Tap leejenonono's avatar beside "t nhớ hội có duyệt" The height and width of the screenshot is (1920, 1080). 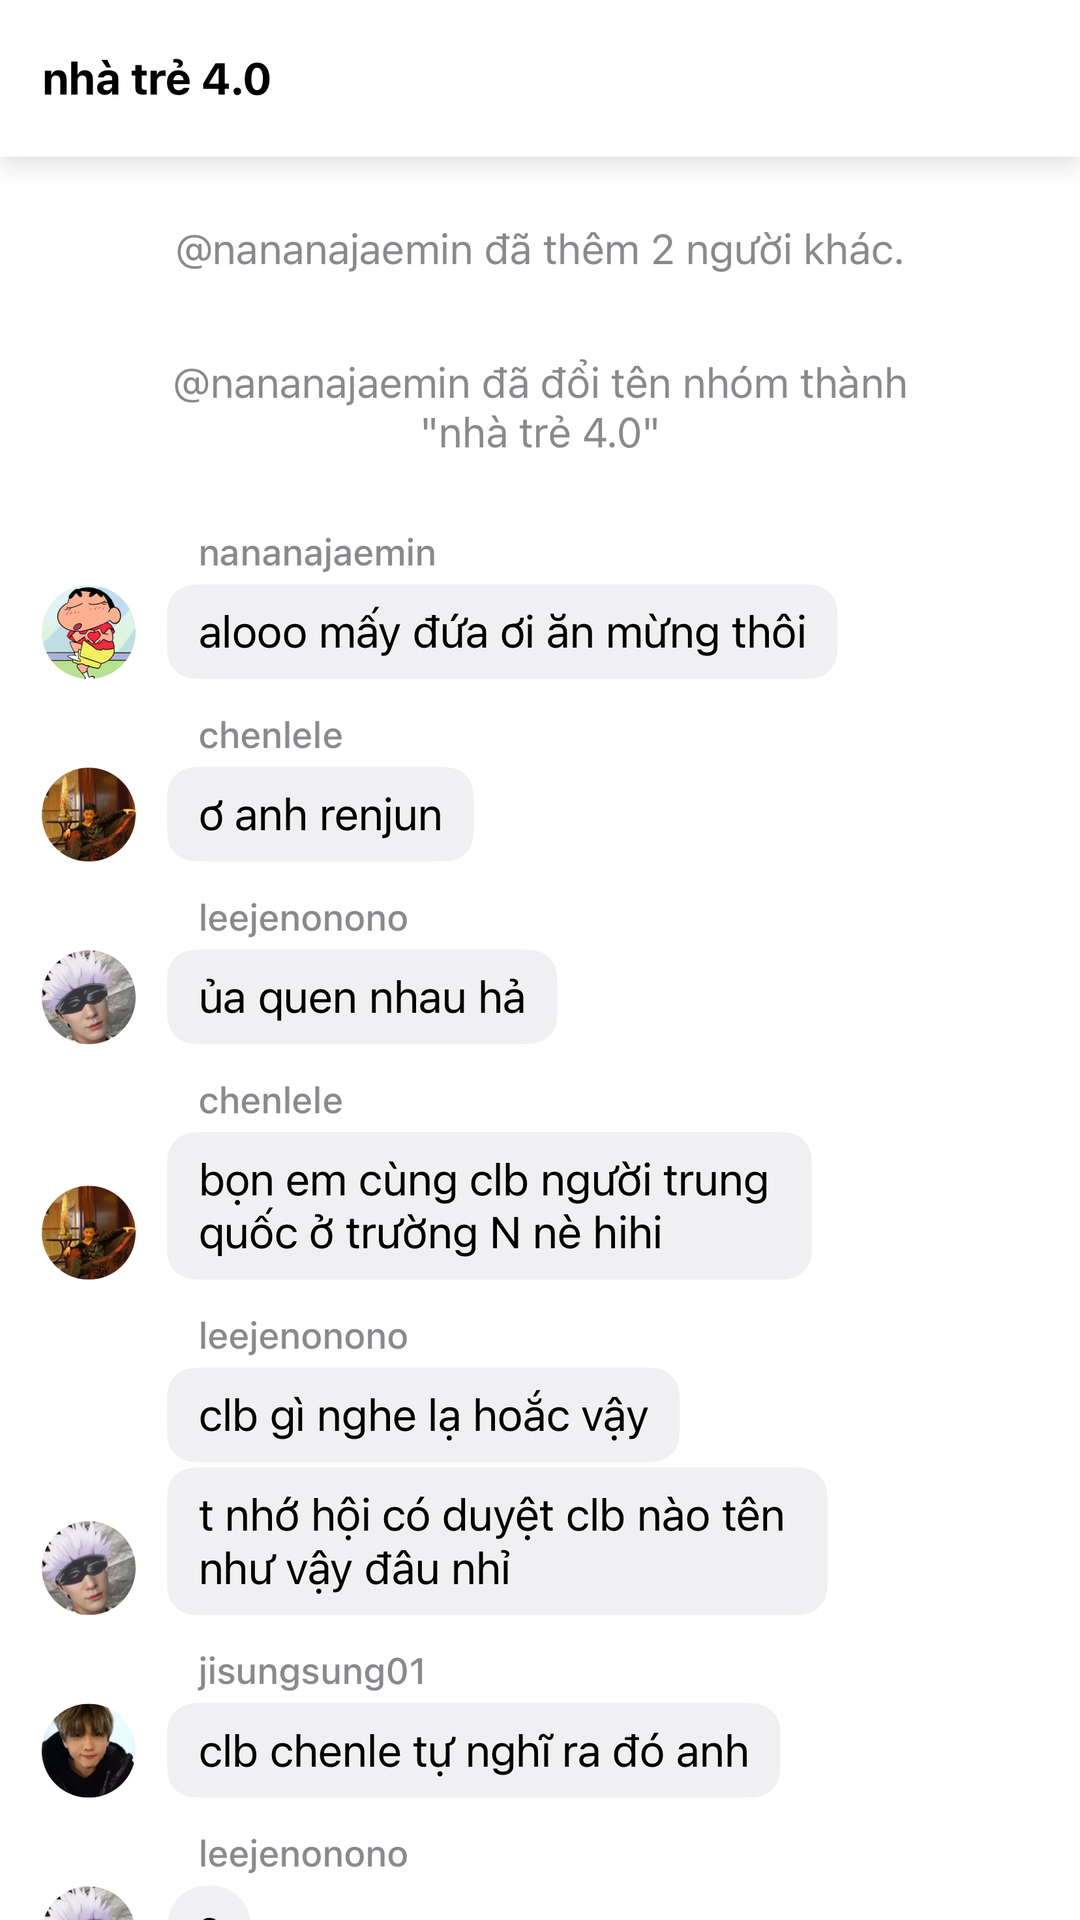point(89,1567)
